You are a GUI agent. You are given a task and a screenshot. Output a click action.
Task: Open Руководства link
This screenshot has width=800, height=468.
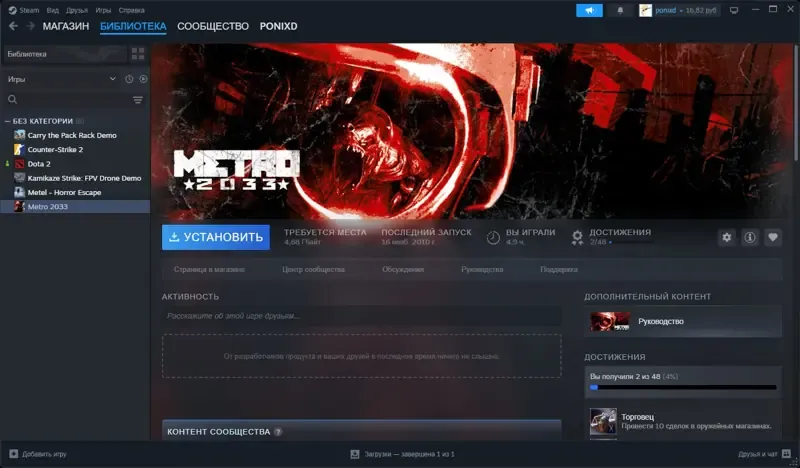coord(482,269)
